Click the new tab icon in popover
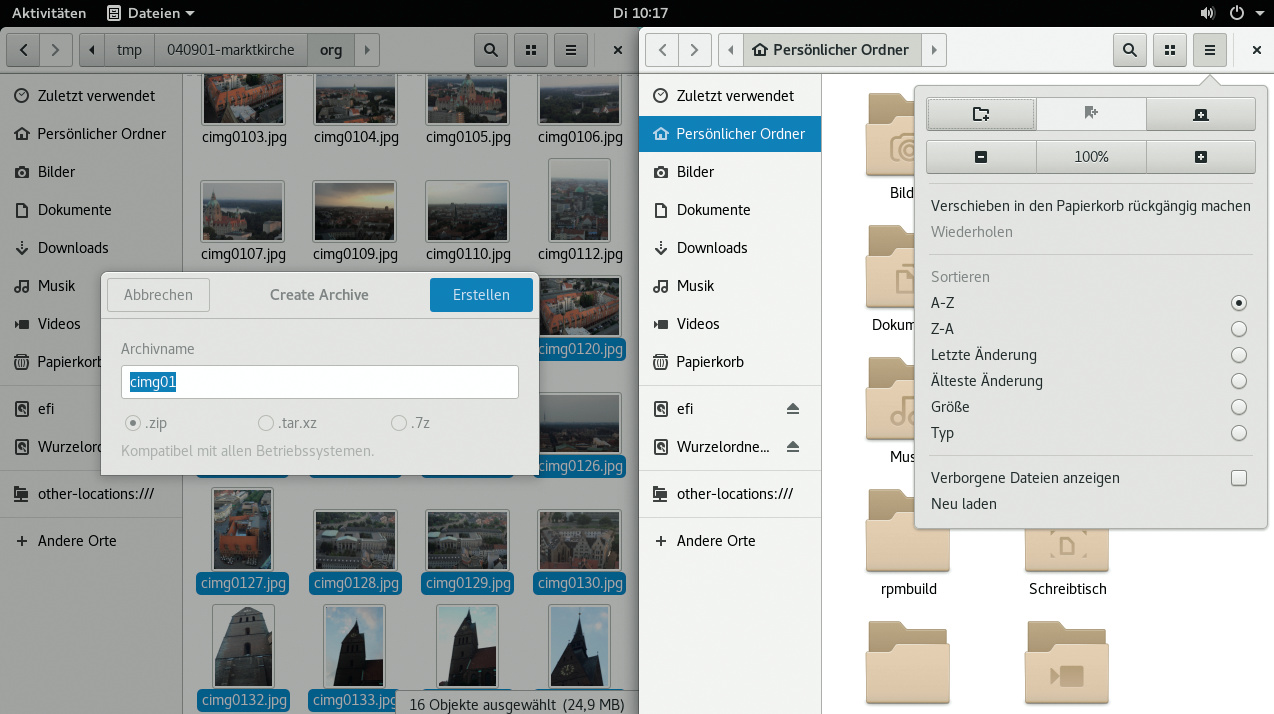This screenshot has height=714, width=1274. tap(1200, 114)
